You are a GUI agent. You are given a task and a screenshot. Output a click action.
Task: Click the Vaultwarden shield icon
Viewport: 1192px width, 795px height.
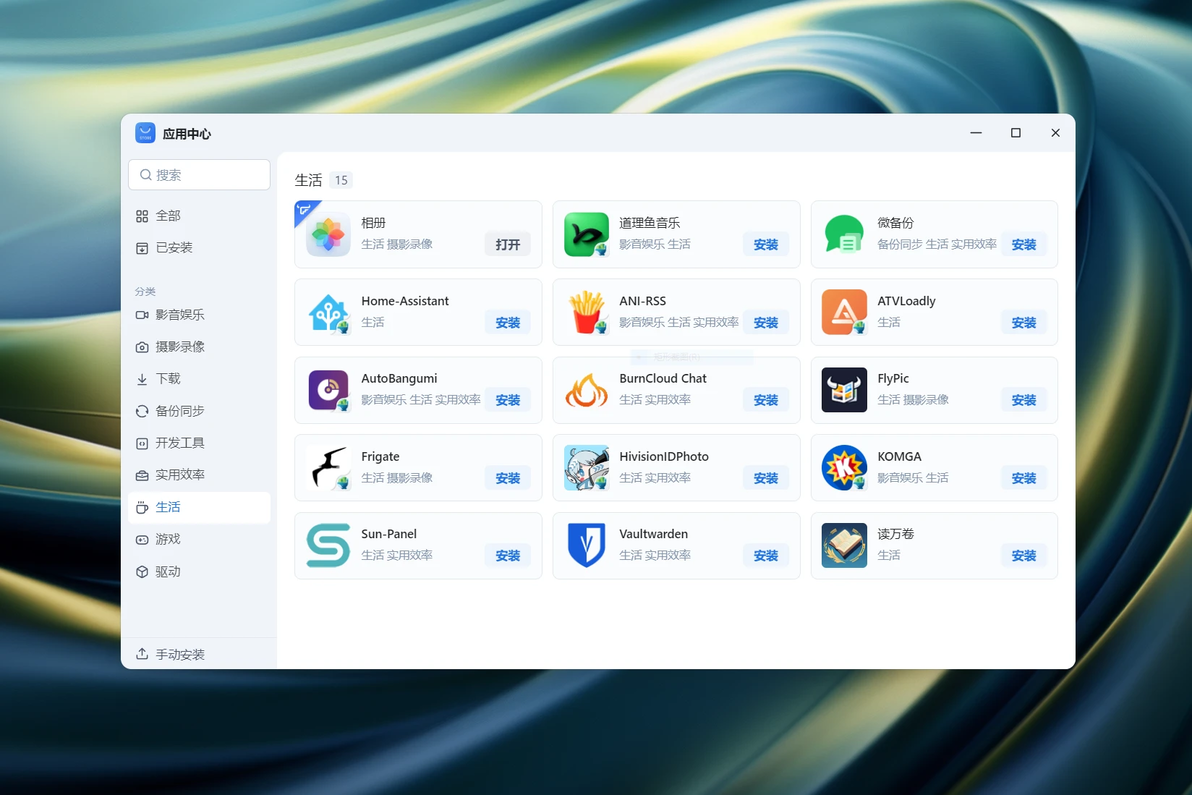pyautogui.click(x=586, y=546)
